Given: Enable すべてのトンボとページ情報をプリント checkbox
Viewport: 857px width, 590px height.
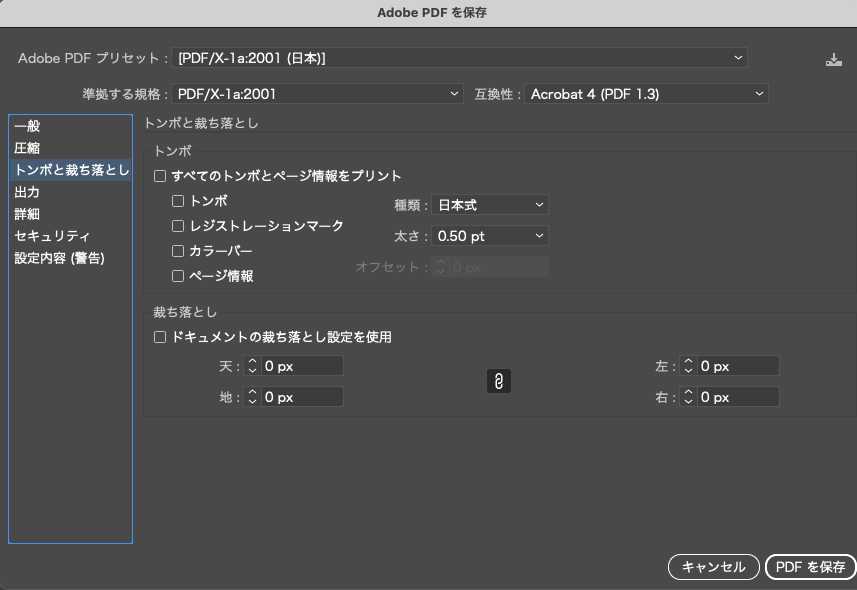Looking at the screenshot, I should [x=160, y=176].
